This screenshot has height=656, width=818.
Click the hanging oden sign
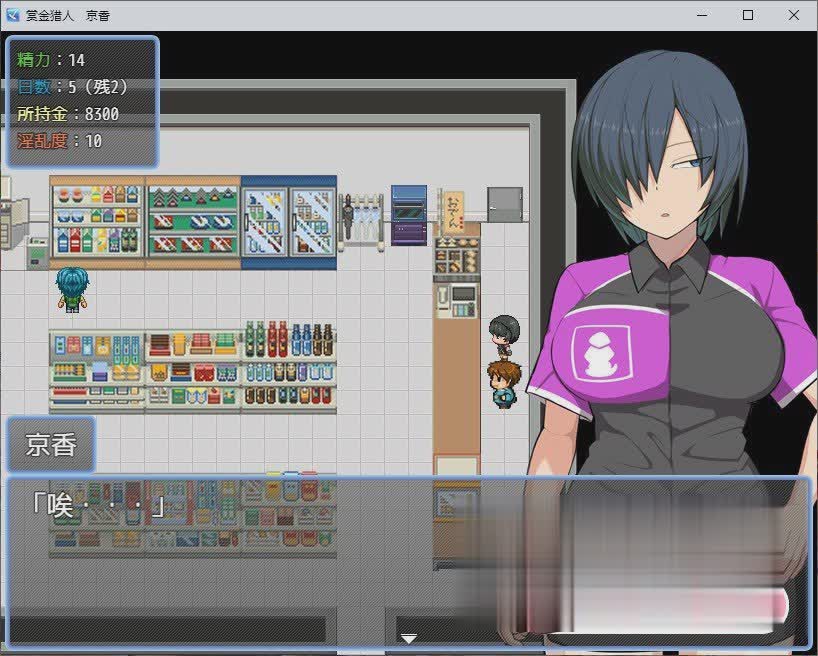(x=454, y=212)
